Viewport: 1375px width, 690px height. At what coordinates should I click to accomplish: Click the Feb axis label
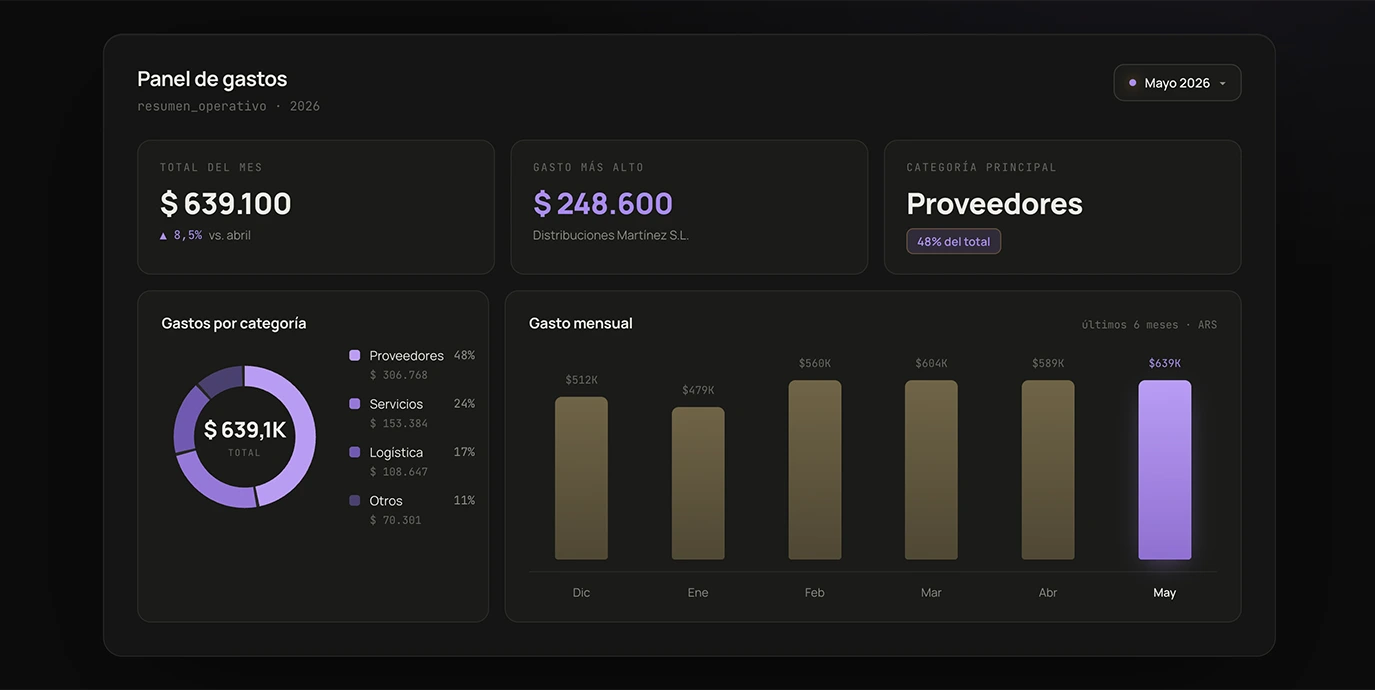815,593
